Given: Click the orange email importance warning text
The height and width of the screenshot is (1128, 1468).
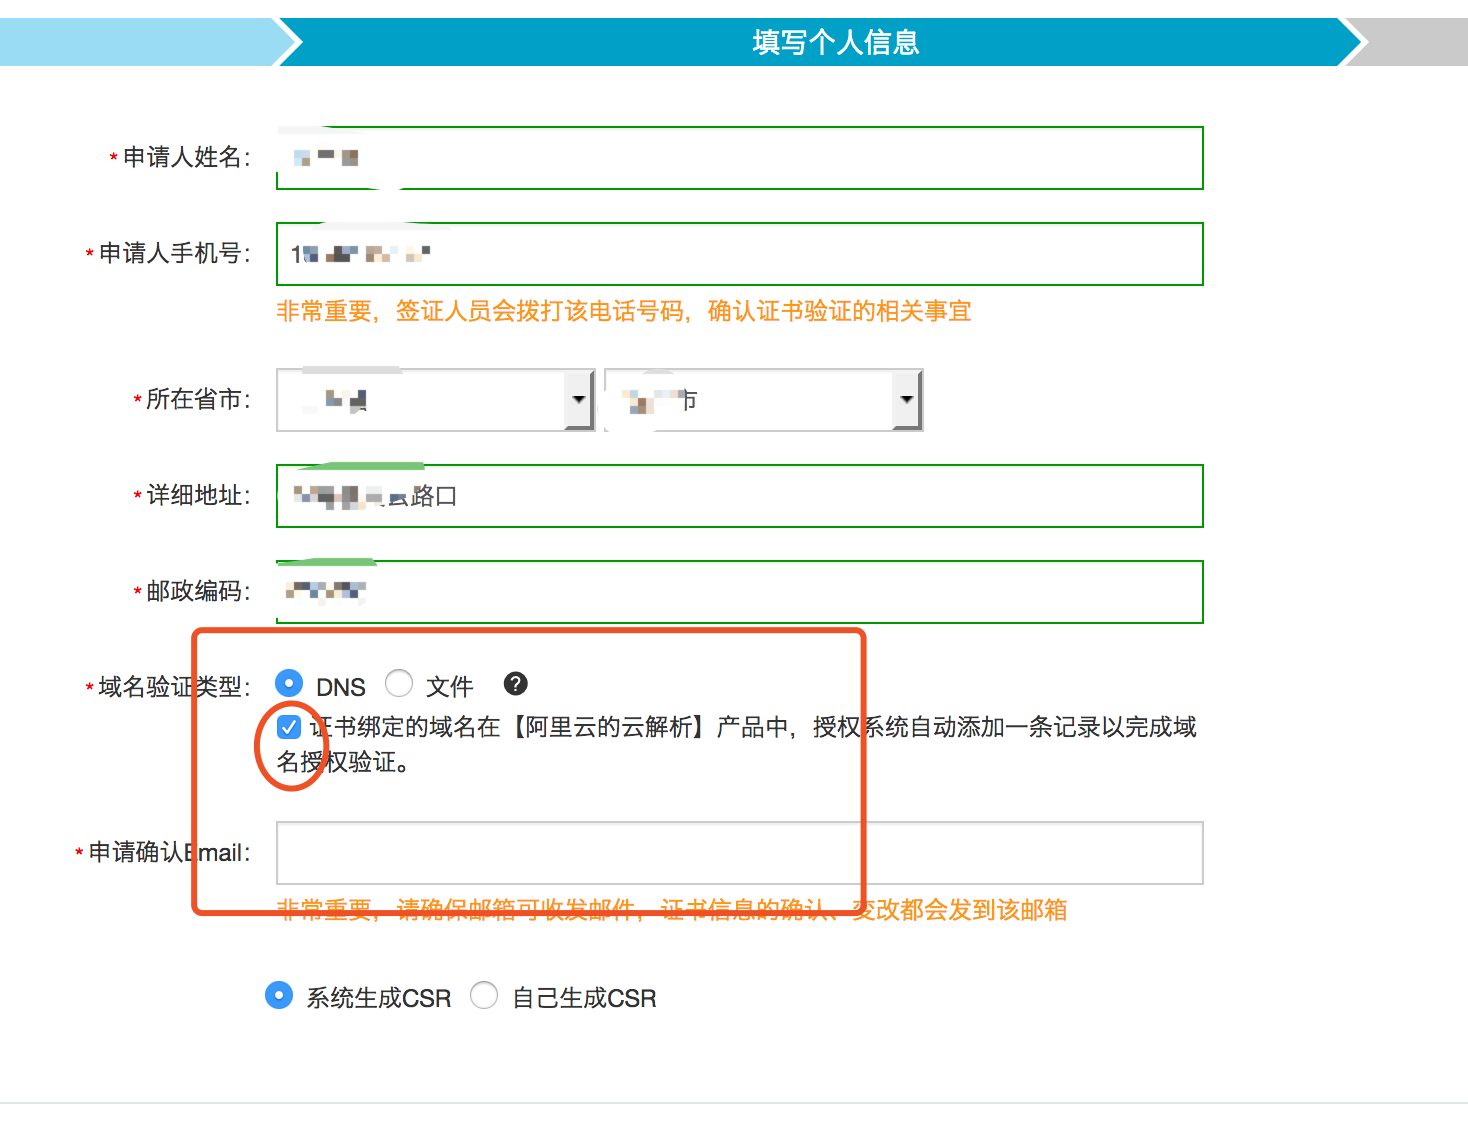Looking at the screenshot, I should (x=672, y=909).
